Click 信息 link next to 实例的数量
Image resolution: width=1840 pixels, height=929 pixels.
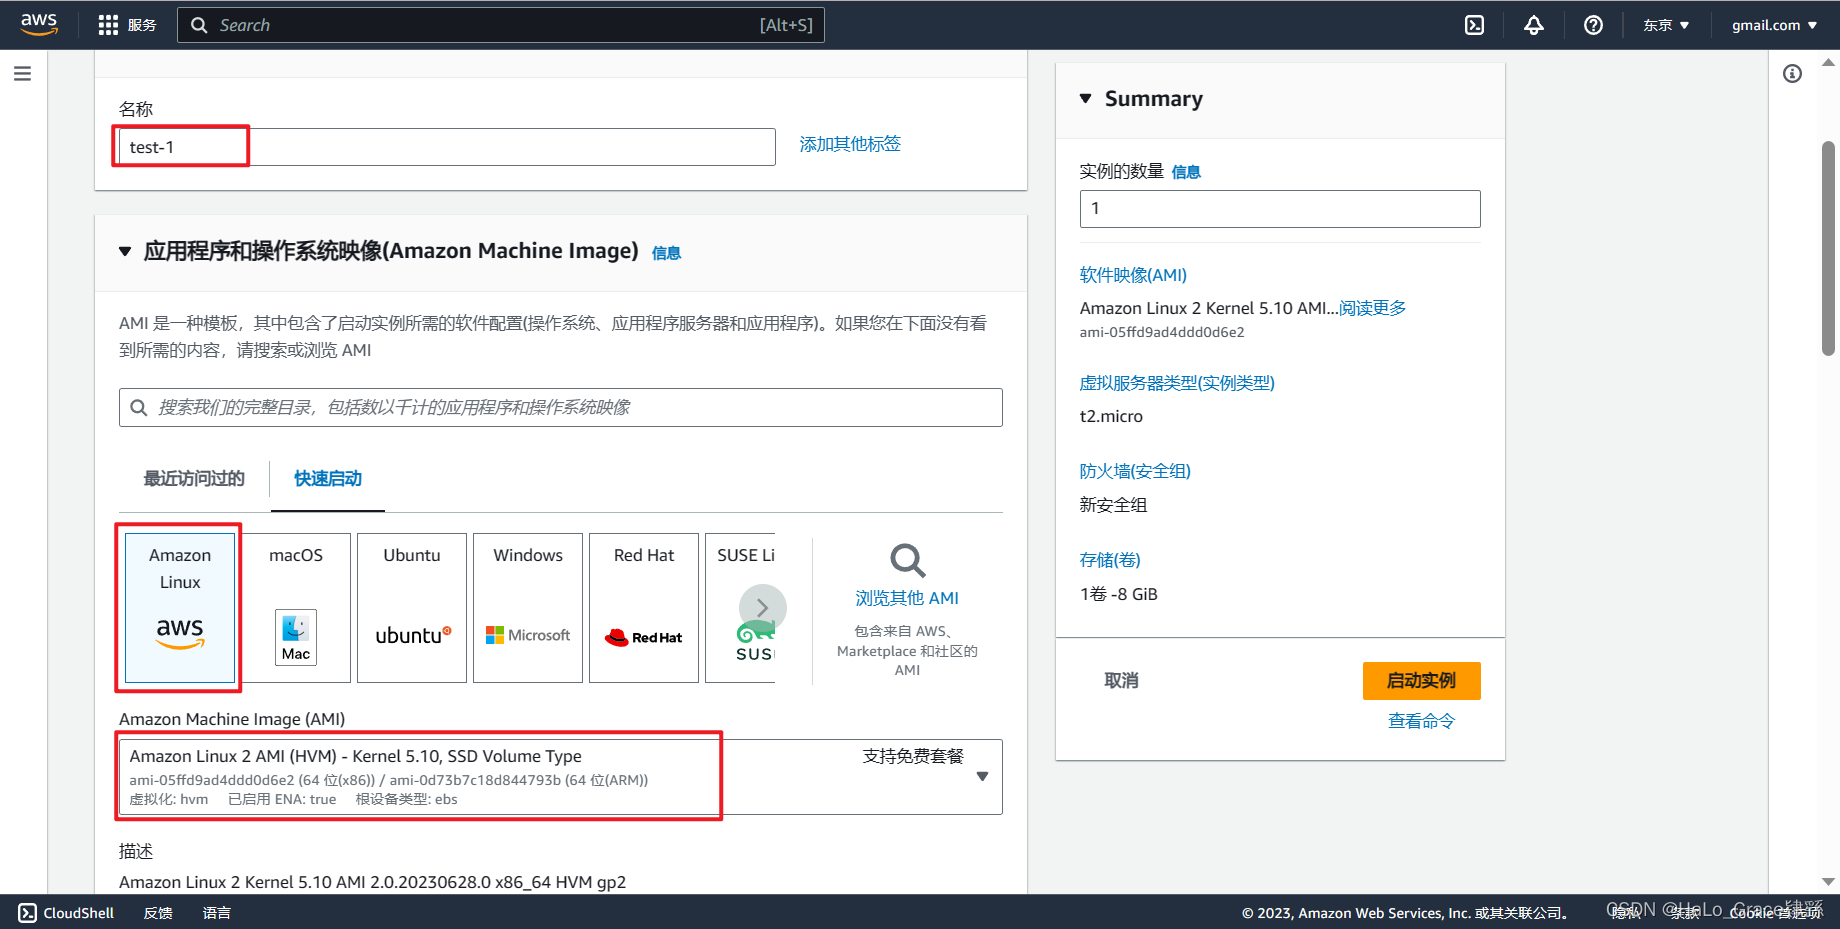pyautogui.click(x=1186, y=172)
